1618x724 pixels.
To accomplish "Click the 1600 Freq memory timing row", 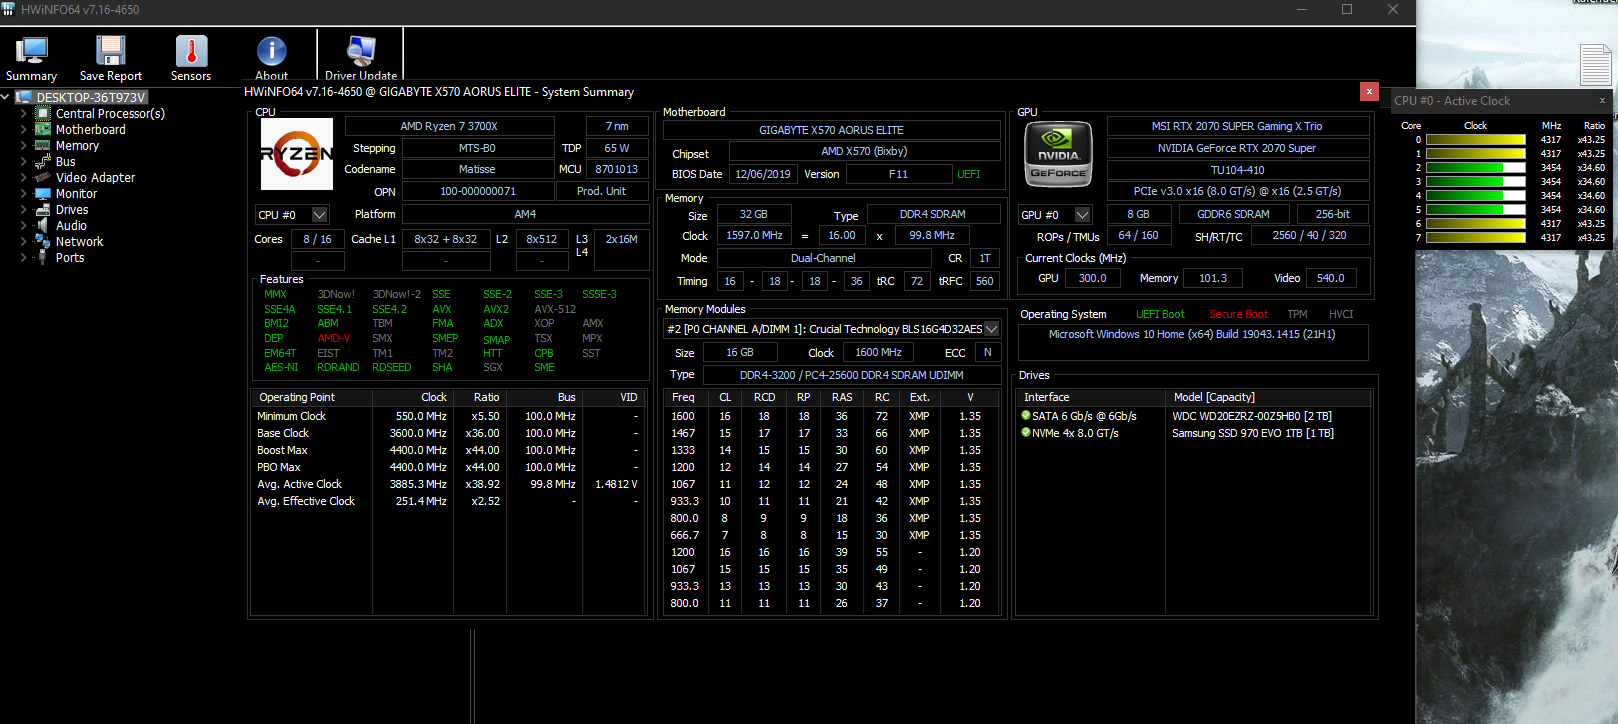I will [x=831, y=416].
